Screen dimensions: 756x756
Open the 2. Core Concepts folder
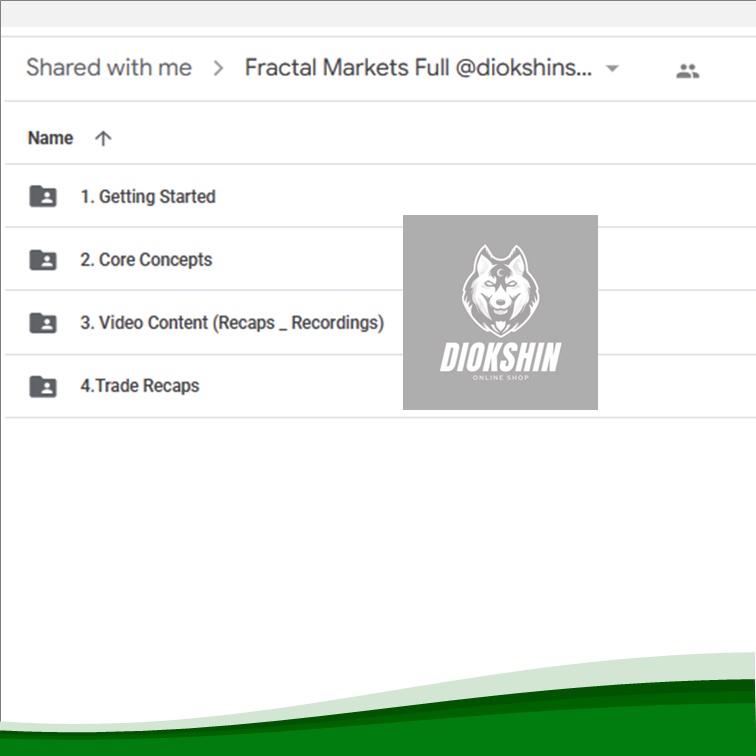146,260
